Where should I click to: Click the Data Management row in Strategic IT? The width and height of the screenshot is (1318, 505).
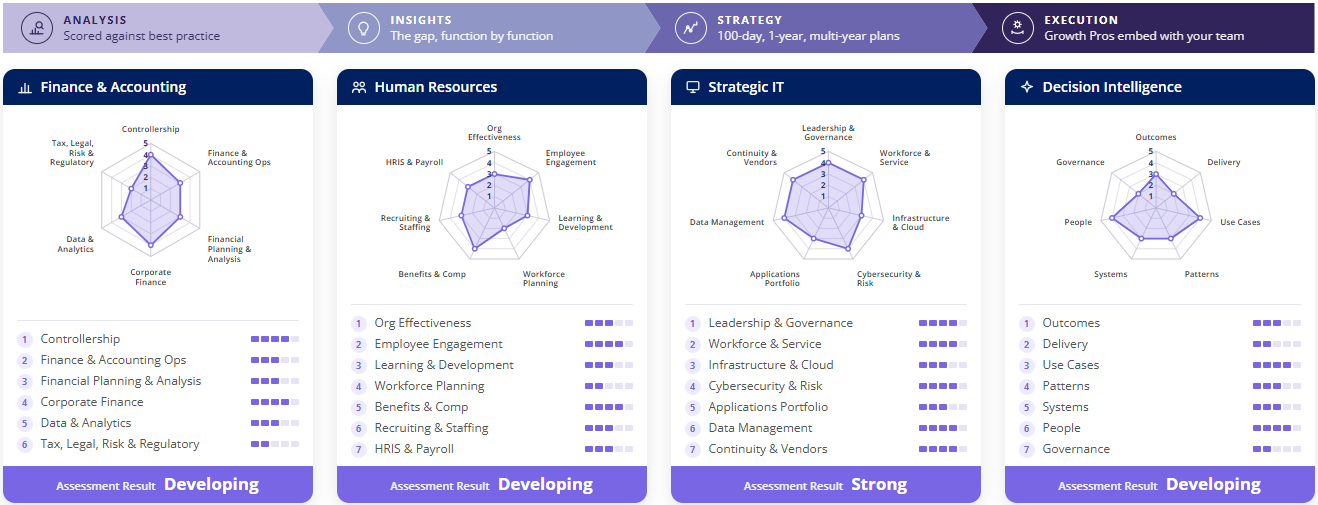click(x=826, y=428)
